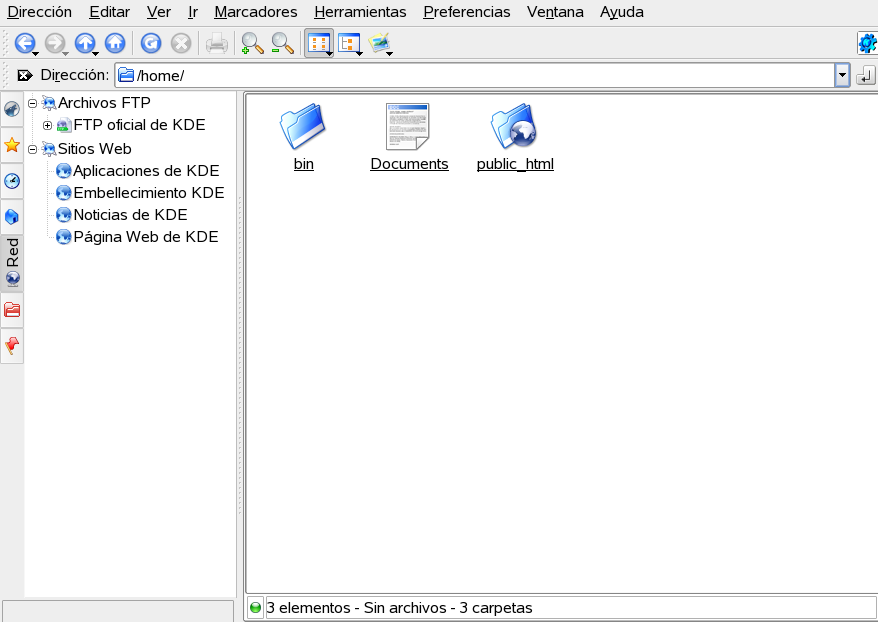This screenshot has height=622, width=878.
Task: Open the Herramientas menu
Action: (x=360, y=12)
